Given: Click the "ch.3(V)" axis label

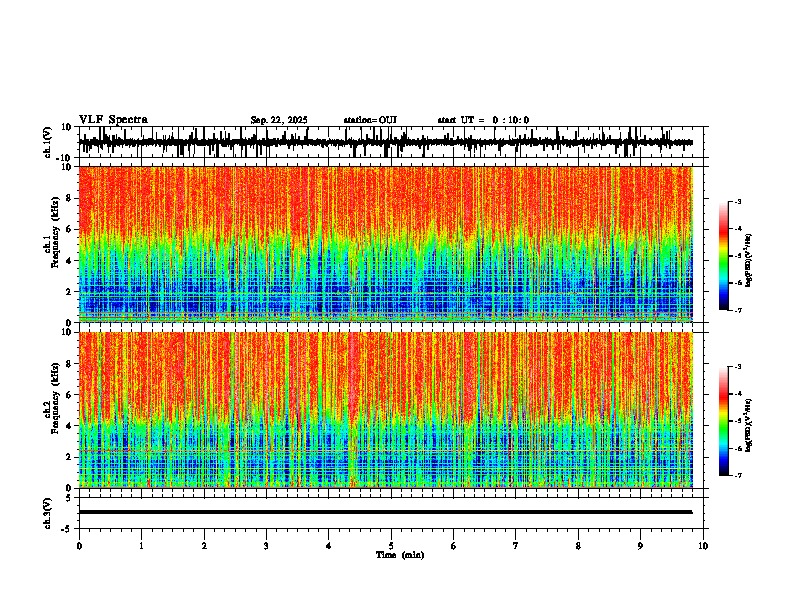Looking at the screenshot, I should [x=48, y=513].
